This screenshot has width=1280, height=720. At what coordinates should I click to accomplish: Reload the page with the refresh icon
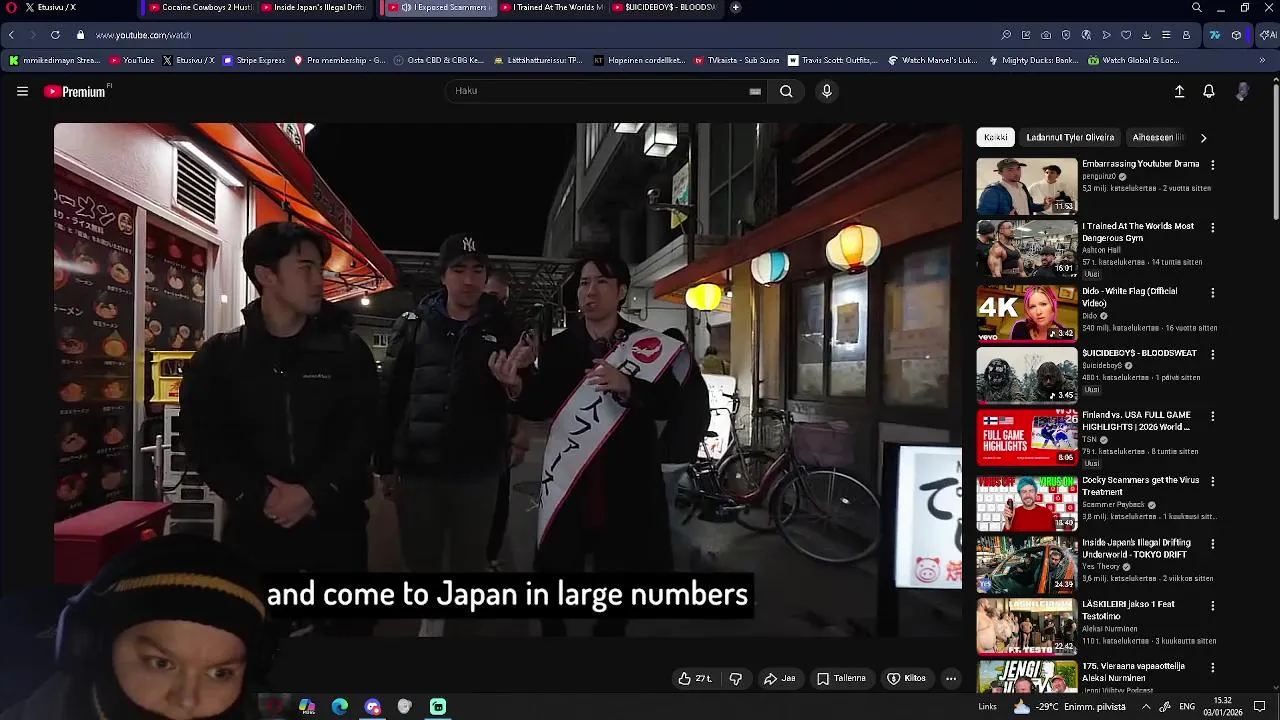tap(55, 35)
